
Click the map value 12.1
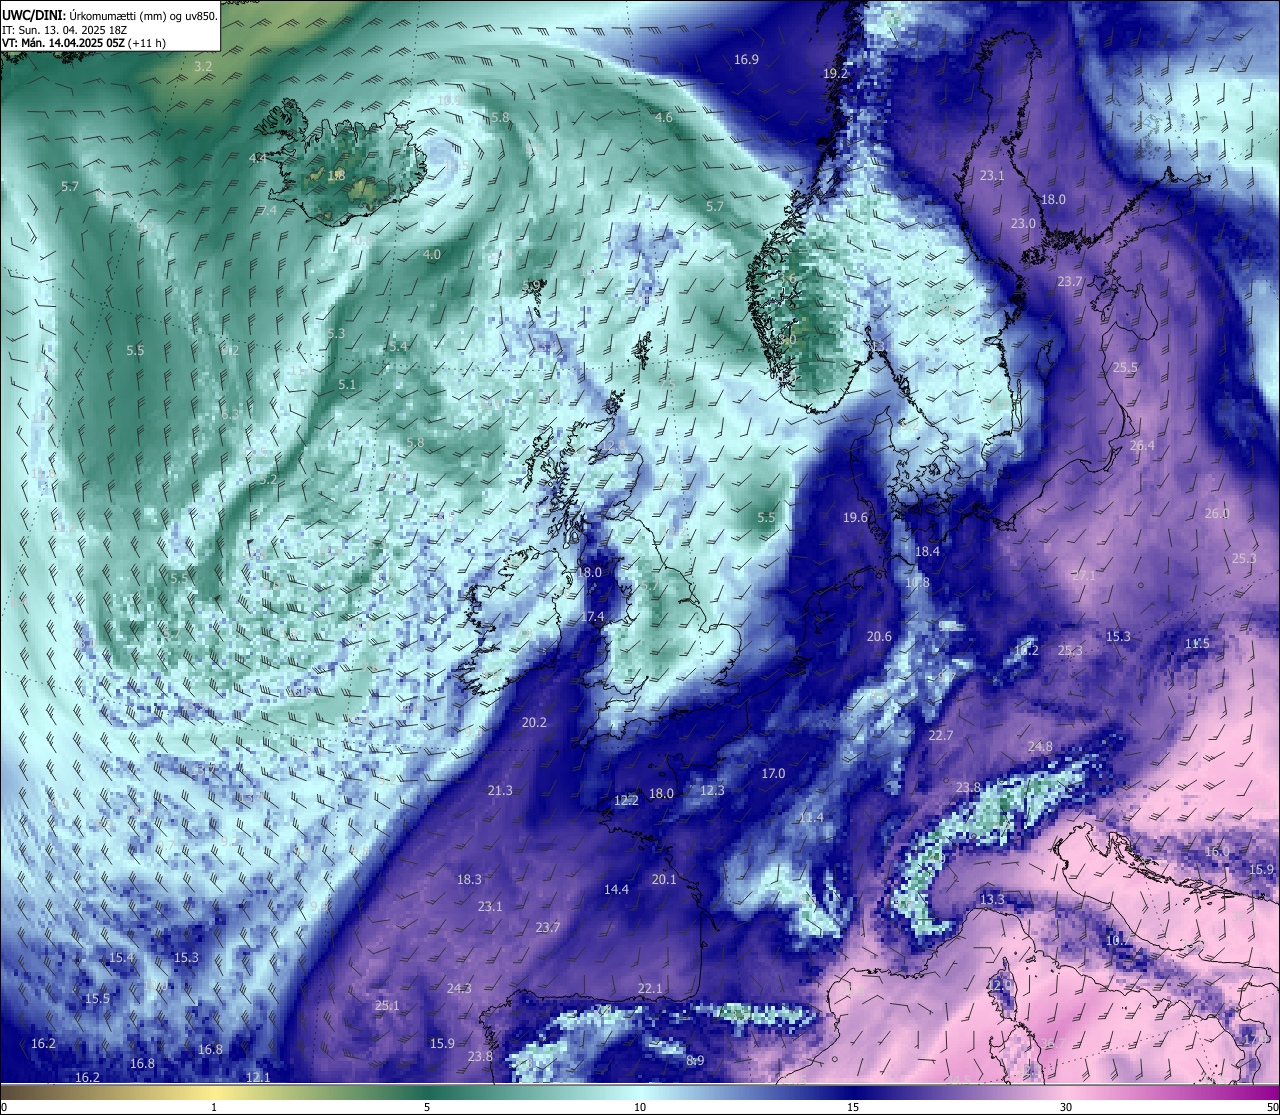[x=258, y=1077]
